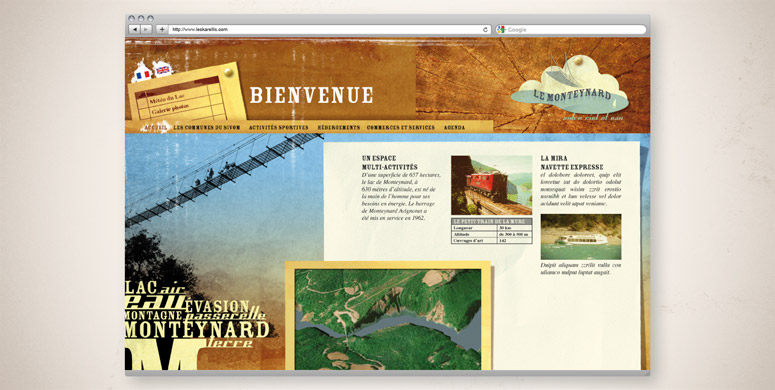Click the Météo du Lac link

pyautogui.click(x=166, y=100)
